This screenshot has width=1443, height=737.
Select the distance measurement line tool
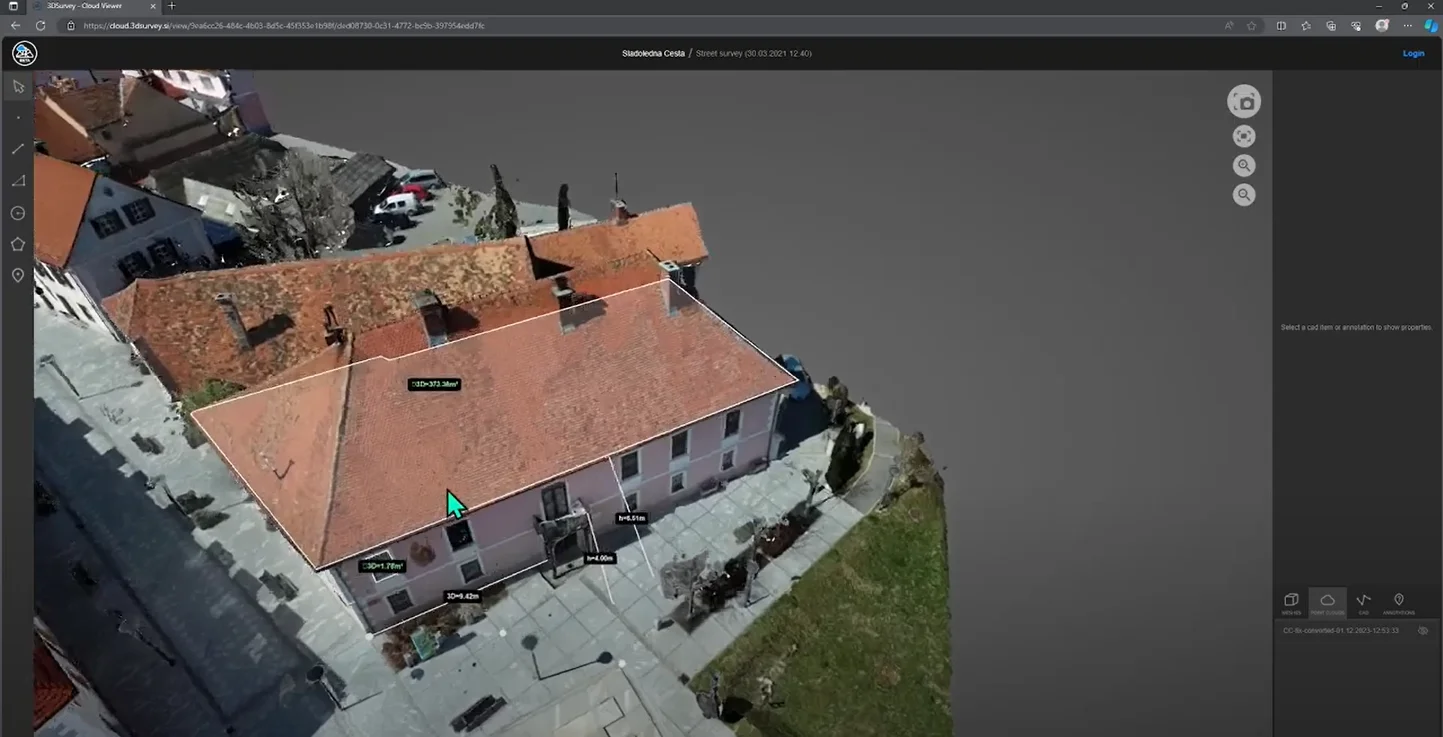(x=17, y=148)
